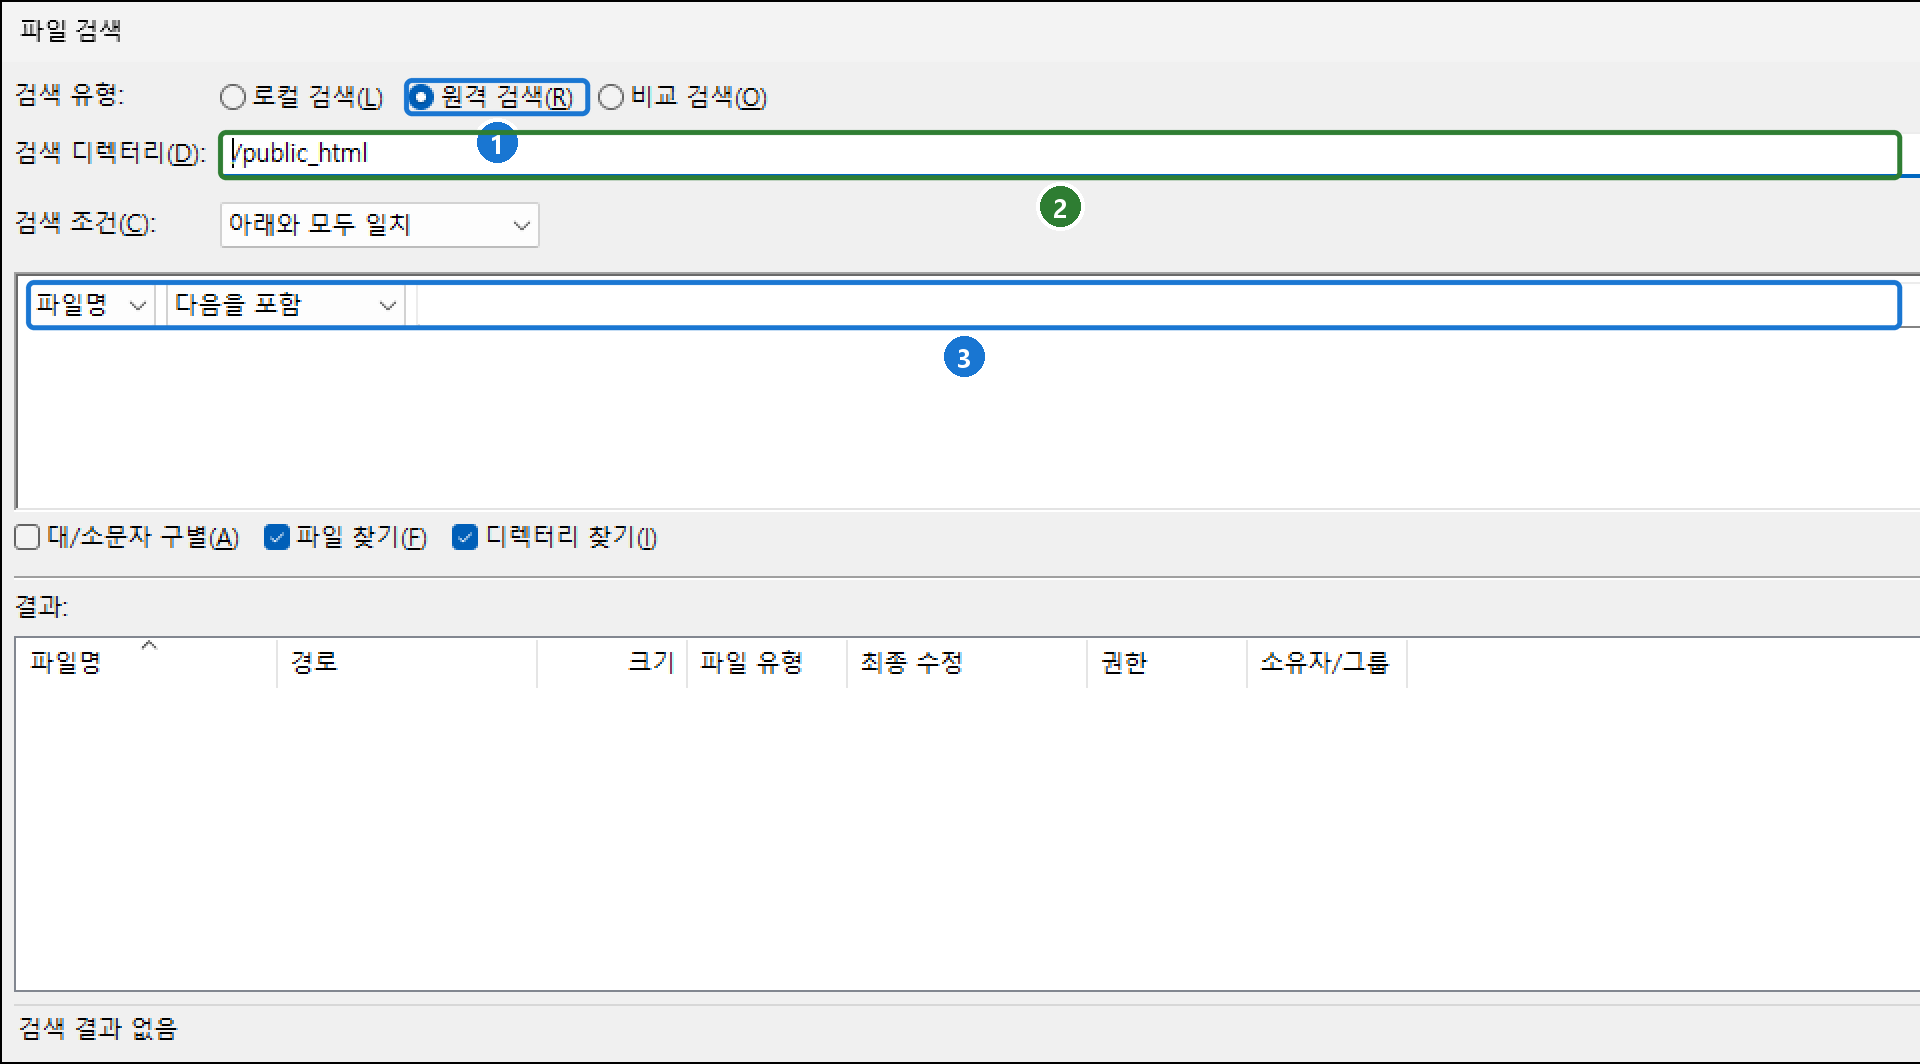Open the 검색 조건 dropdown (아래와 모두 일치)
Screen dimensions: 1920x1064
pos(380,225)
